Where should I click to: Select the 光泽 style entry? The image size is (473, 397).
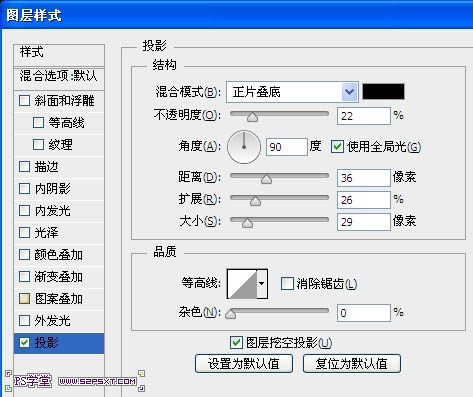(x=59, y=232)
